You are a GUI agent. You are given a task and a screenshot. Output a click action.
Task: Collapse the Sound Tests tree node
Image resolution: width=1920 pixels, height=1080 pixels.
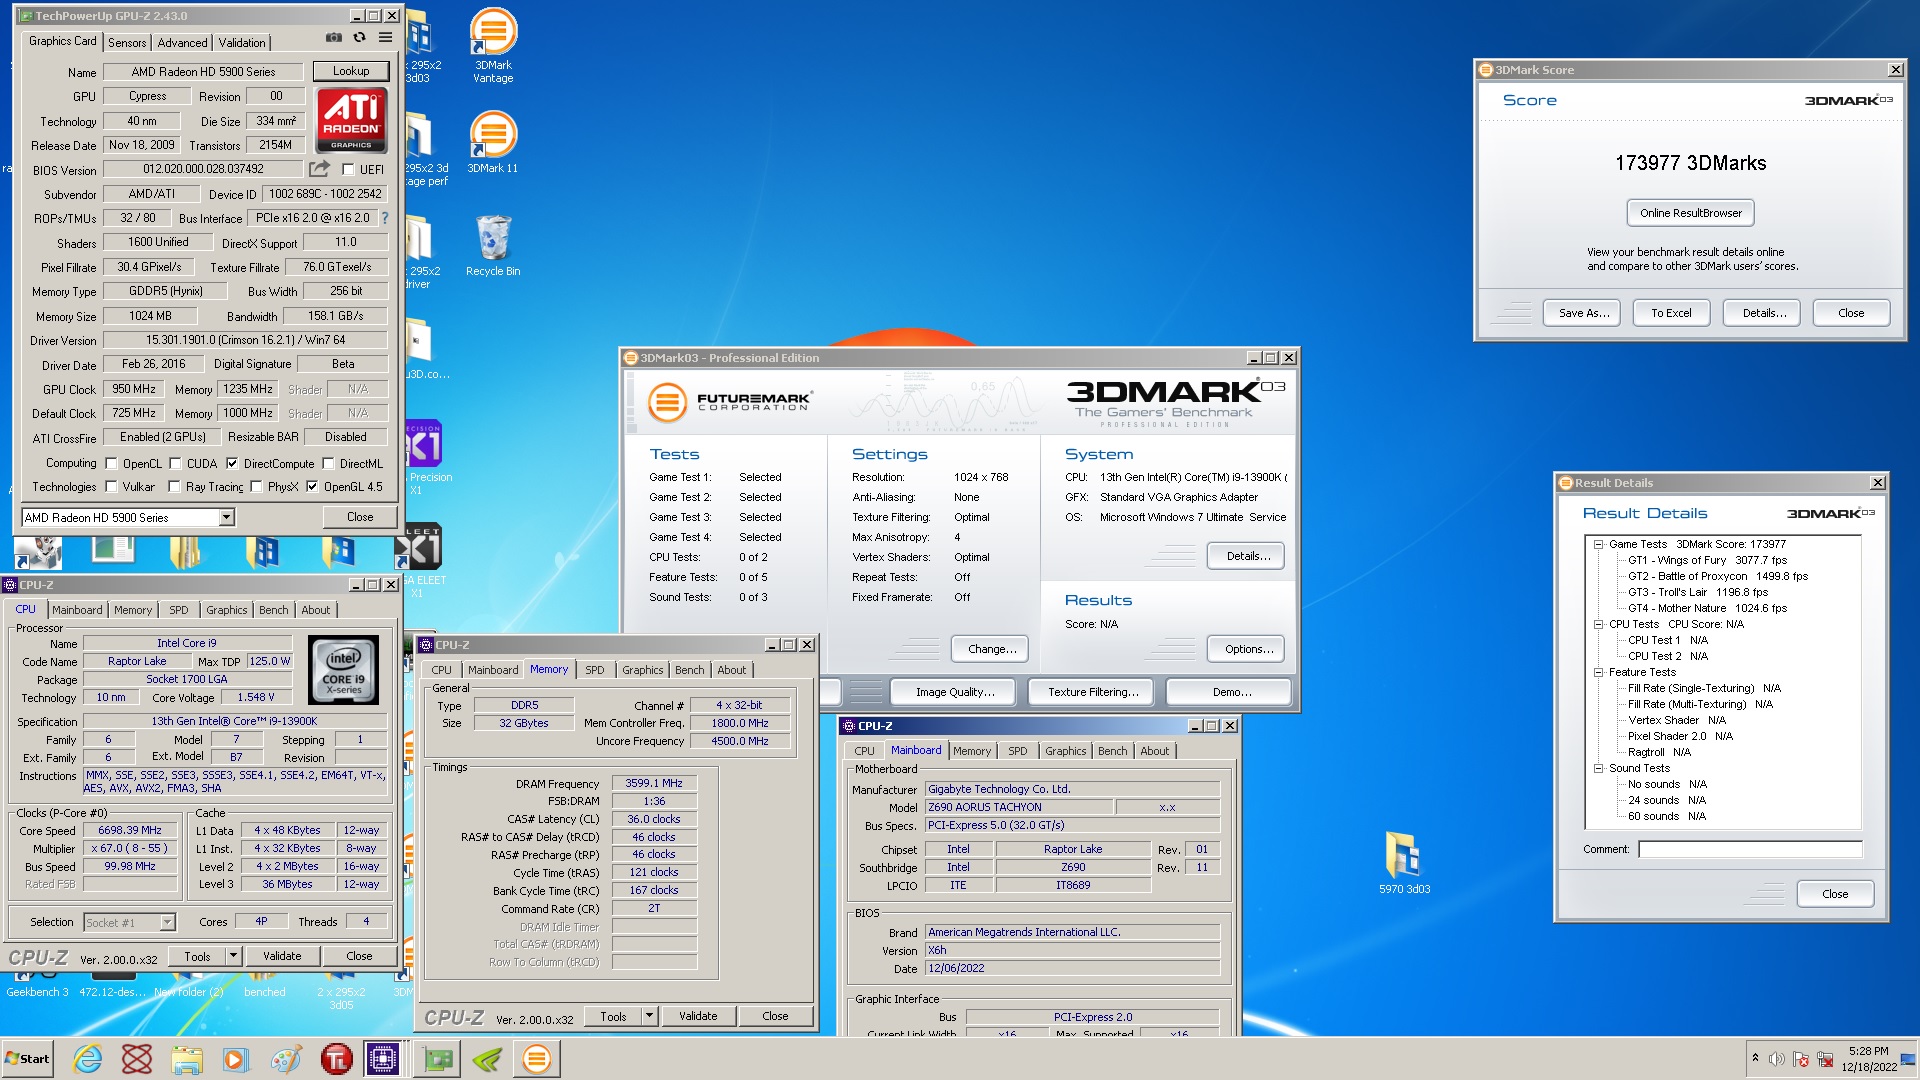pos(1598,769)
